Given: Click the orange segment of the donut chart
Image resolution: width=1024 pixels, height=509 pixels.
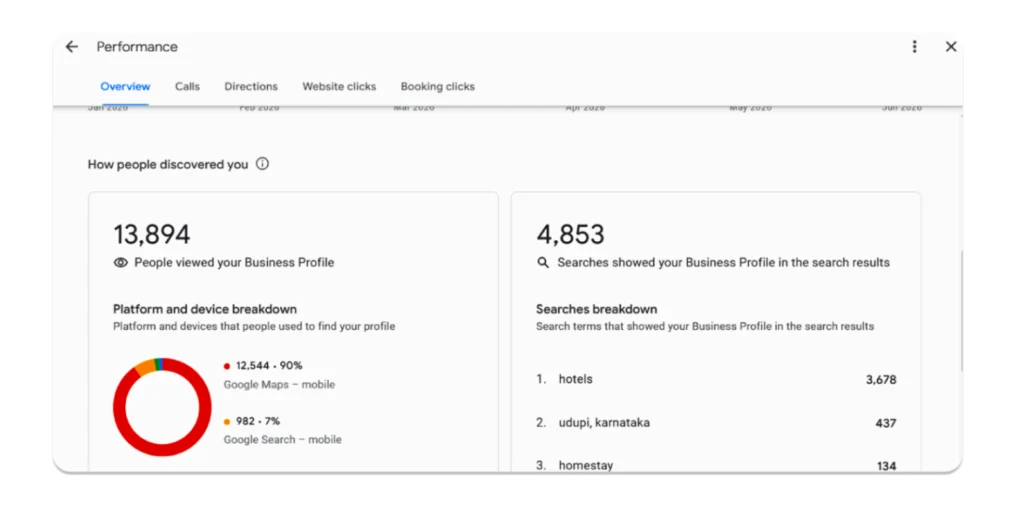Looking at the screenshot, I should [x=144, y=367].
